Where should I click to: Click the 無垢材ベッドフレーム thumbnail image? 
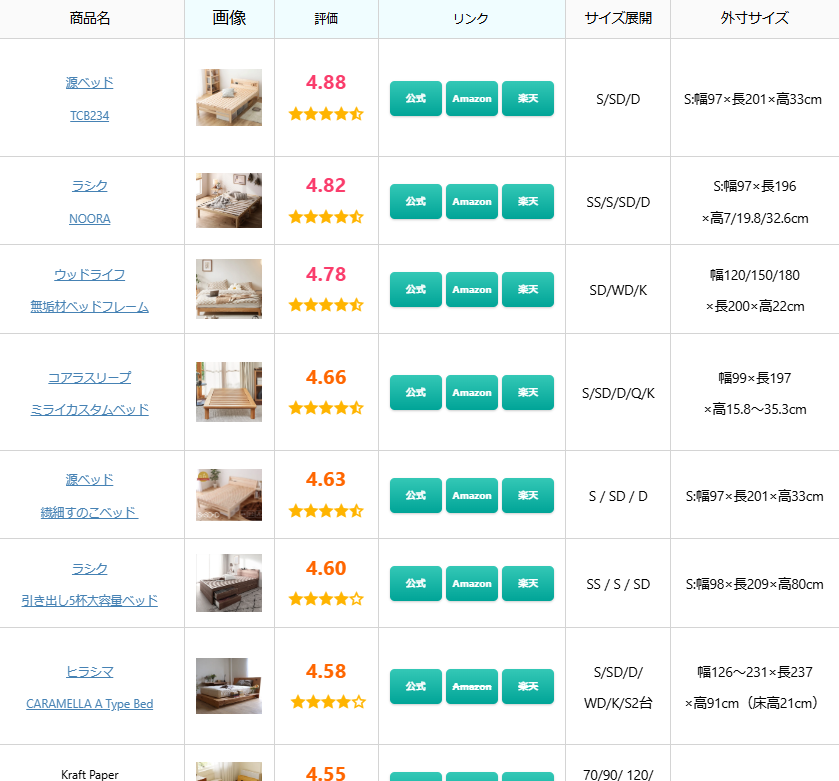[229, 289]
